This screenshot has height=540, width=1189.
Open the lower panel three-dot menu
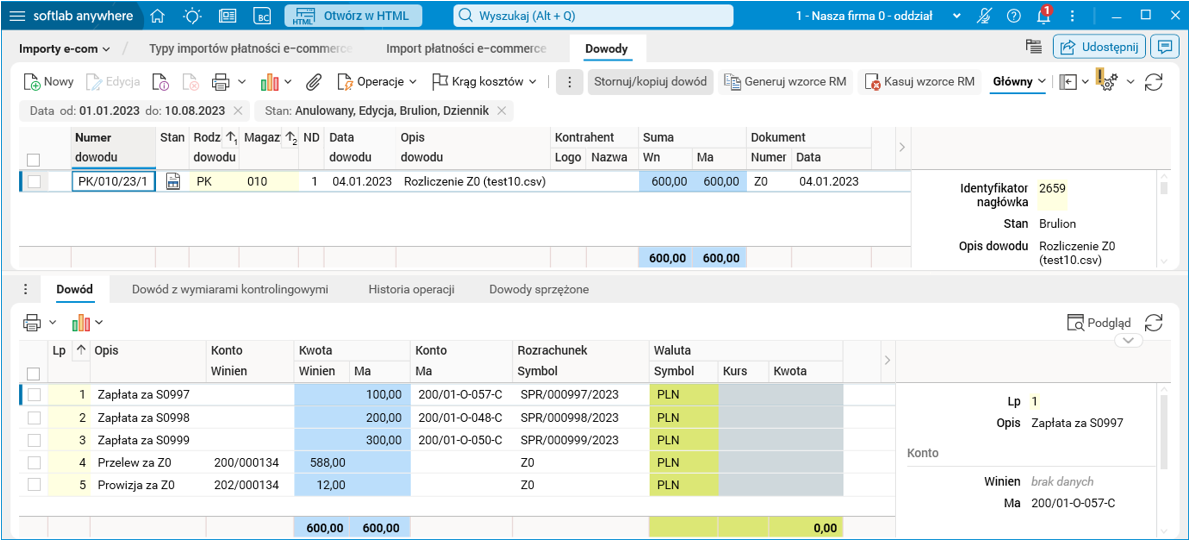click(26, 289)
